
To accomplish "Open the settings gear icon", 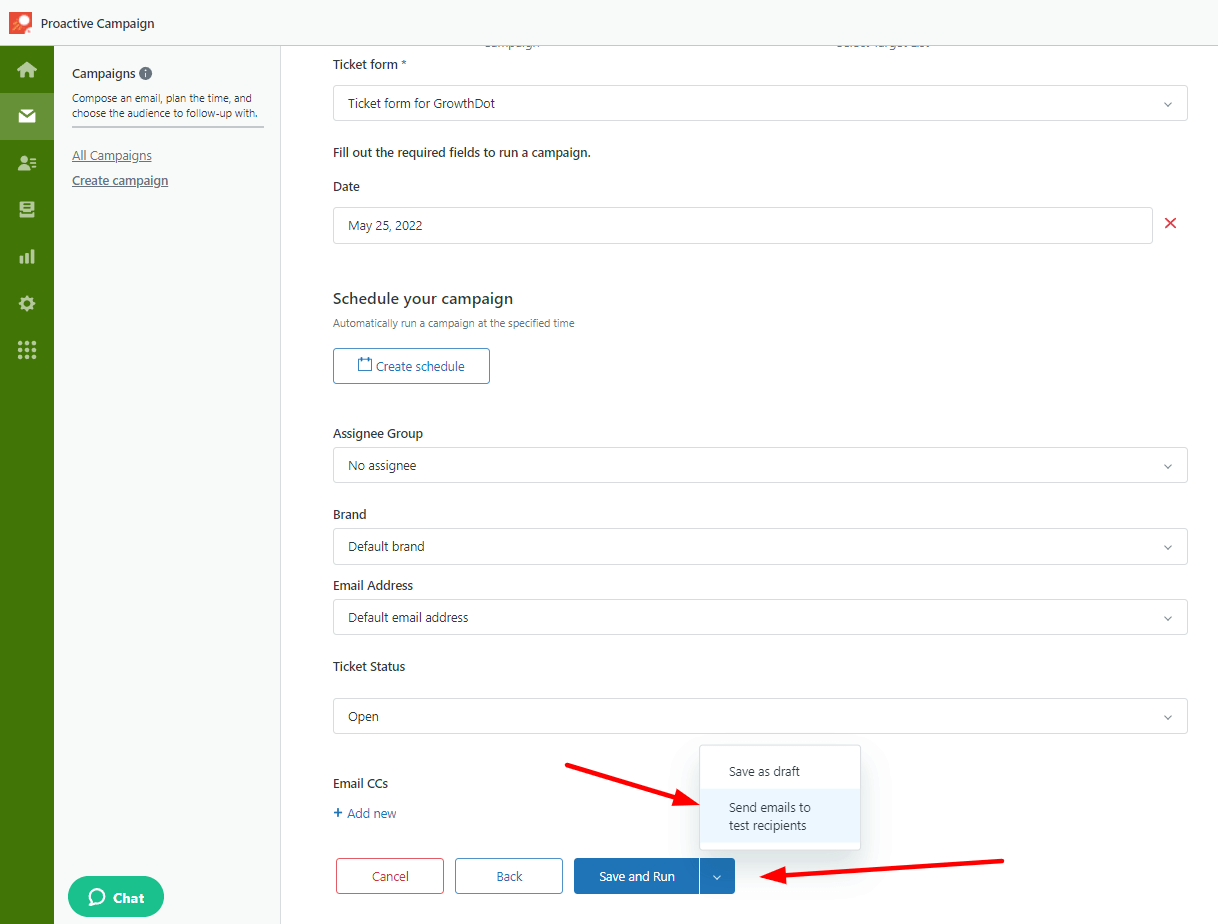I will tap(27, 303).
